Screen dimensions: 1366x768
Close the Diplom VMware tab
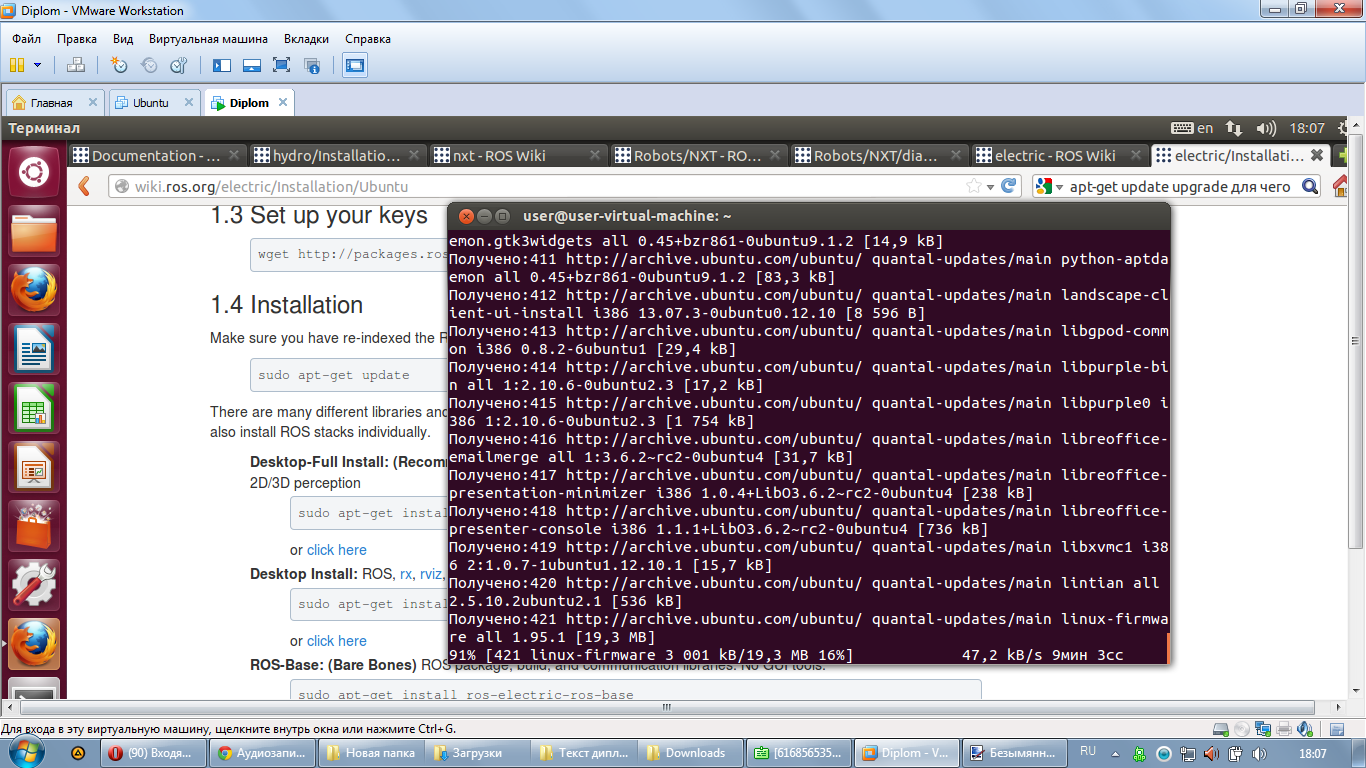pyautogui.click(x=283, y=102)
